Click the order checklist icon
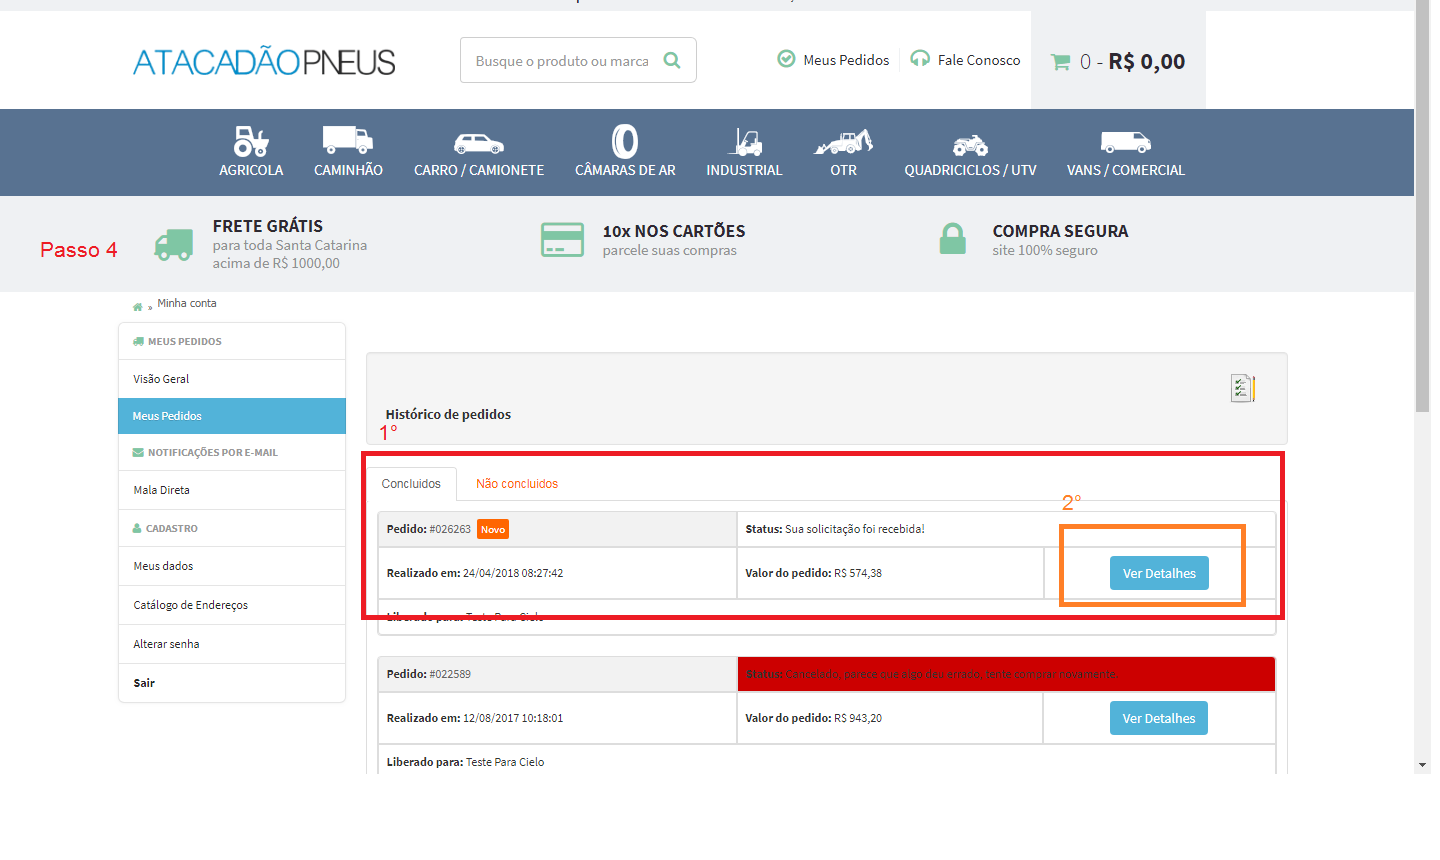Image resolution: width=1440 pixels, height=860 pixels. pos(1243,388)
